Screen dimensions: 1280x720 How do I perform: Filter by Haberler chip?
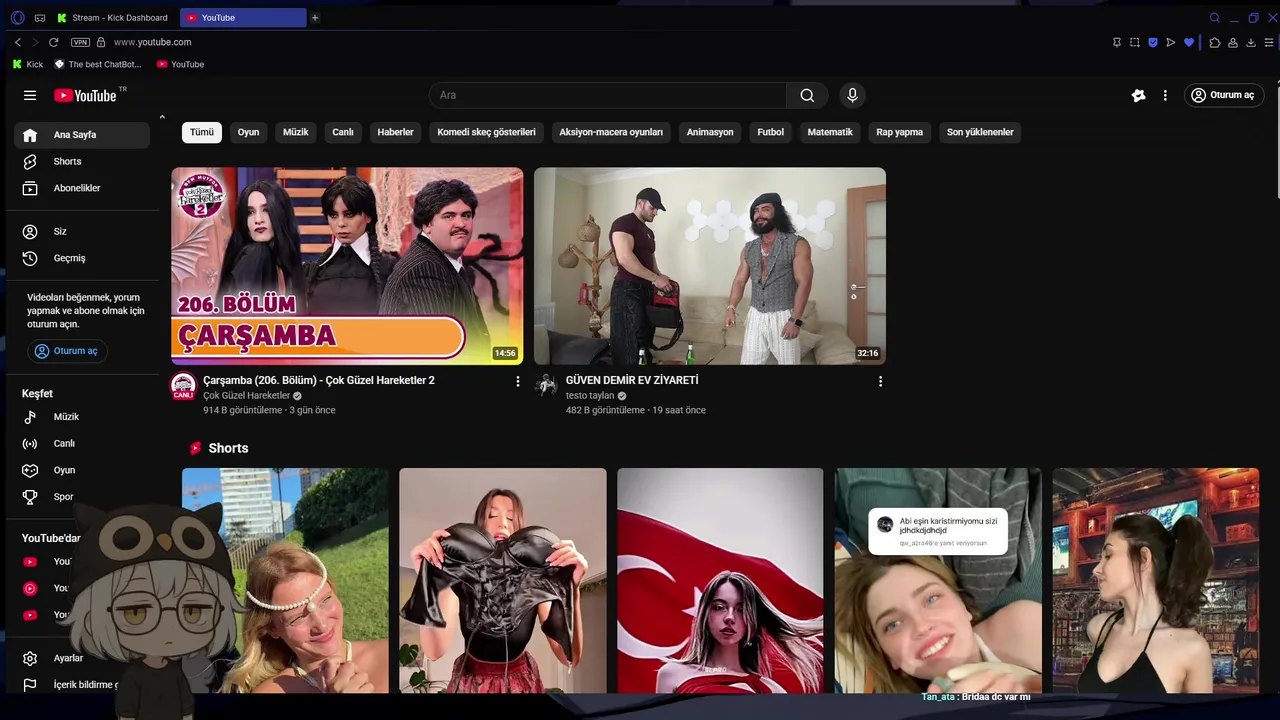pos(395,132)
